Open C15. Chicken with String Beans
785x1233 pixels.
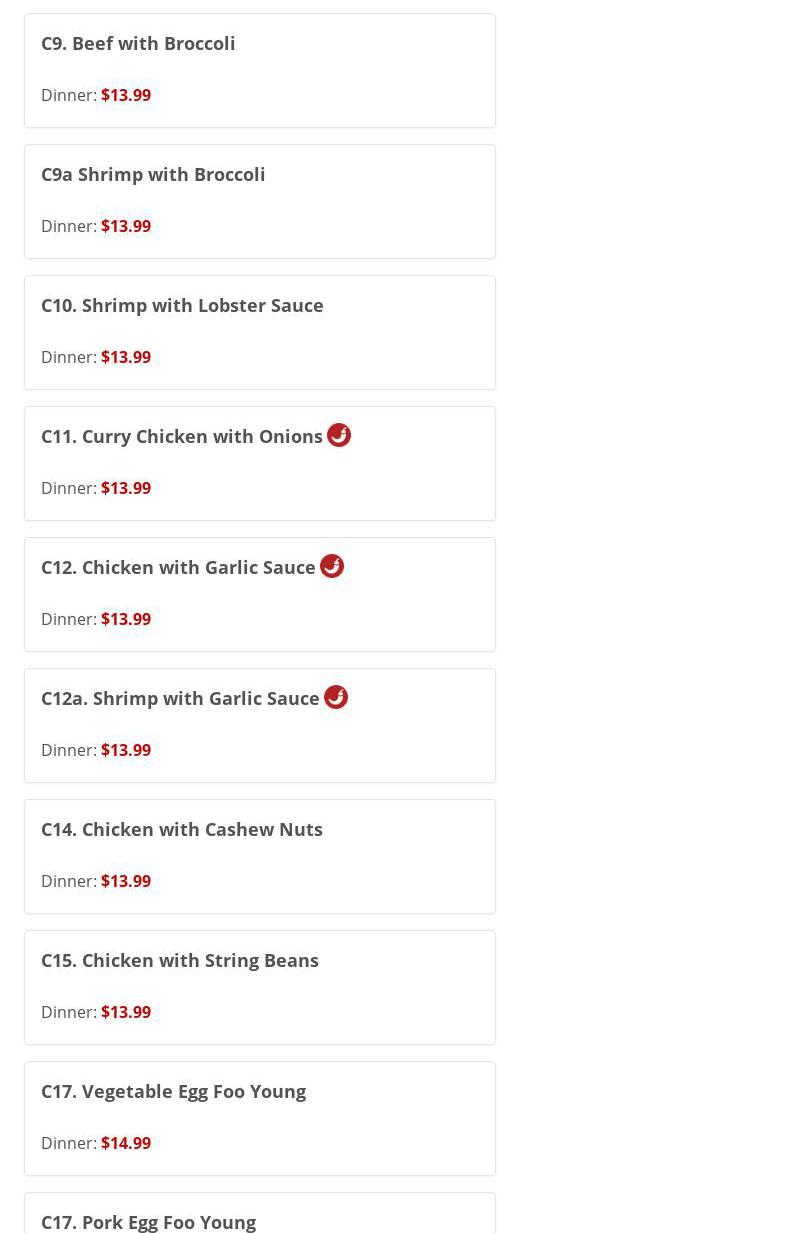click(x=180, y=960)
